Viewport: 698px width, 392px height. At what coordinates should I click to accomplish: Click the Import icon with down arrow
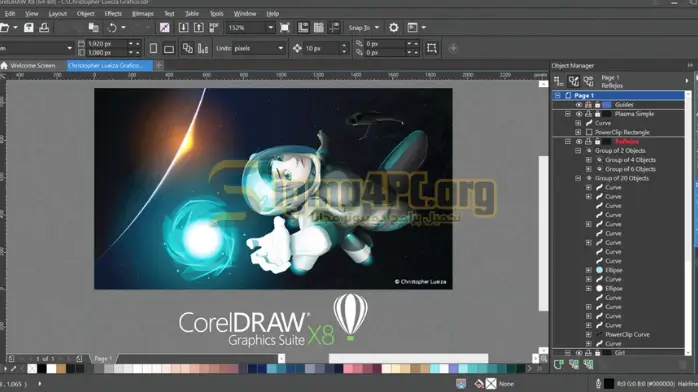183,28
